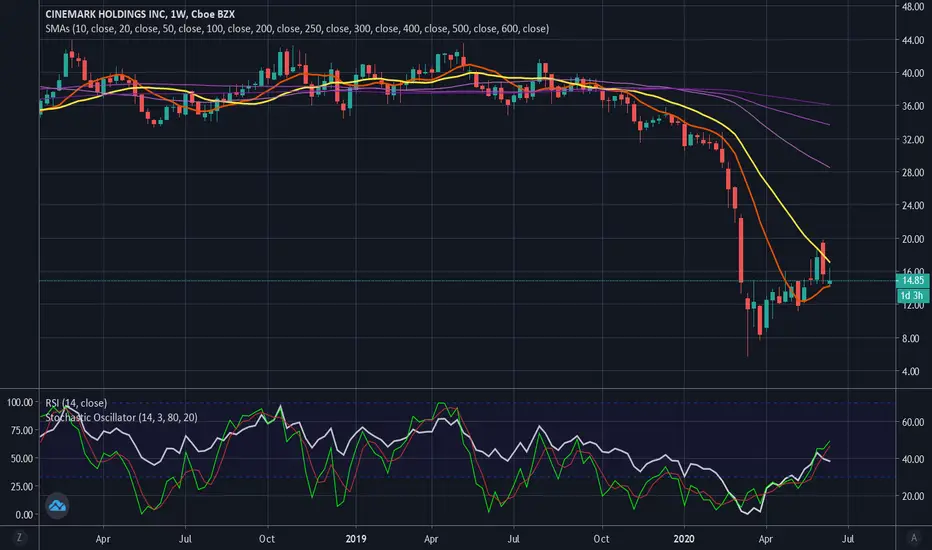Click the 14.85 current price label

point(912,280)
